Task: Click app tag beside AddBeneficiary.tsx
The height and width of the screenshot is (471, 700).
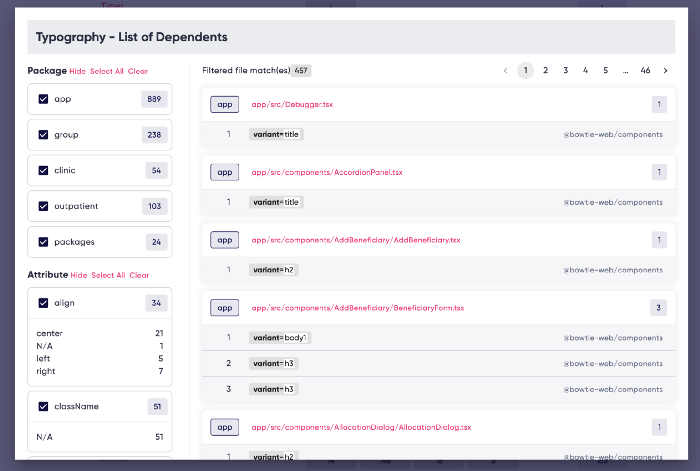Action: coord(225,240)
